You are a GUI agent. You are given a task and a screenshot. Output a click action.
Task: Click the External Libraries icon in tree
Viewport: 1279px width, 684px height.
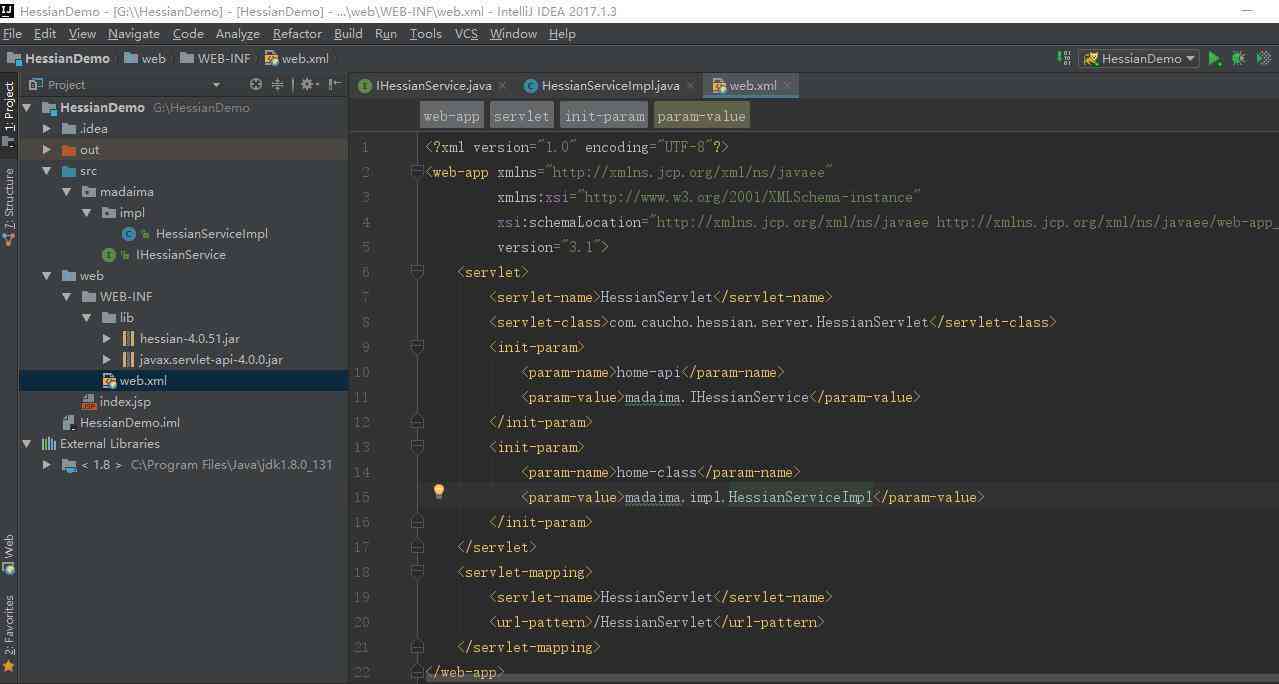[x=48, y=443]
